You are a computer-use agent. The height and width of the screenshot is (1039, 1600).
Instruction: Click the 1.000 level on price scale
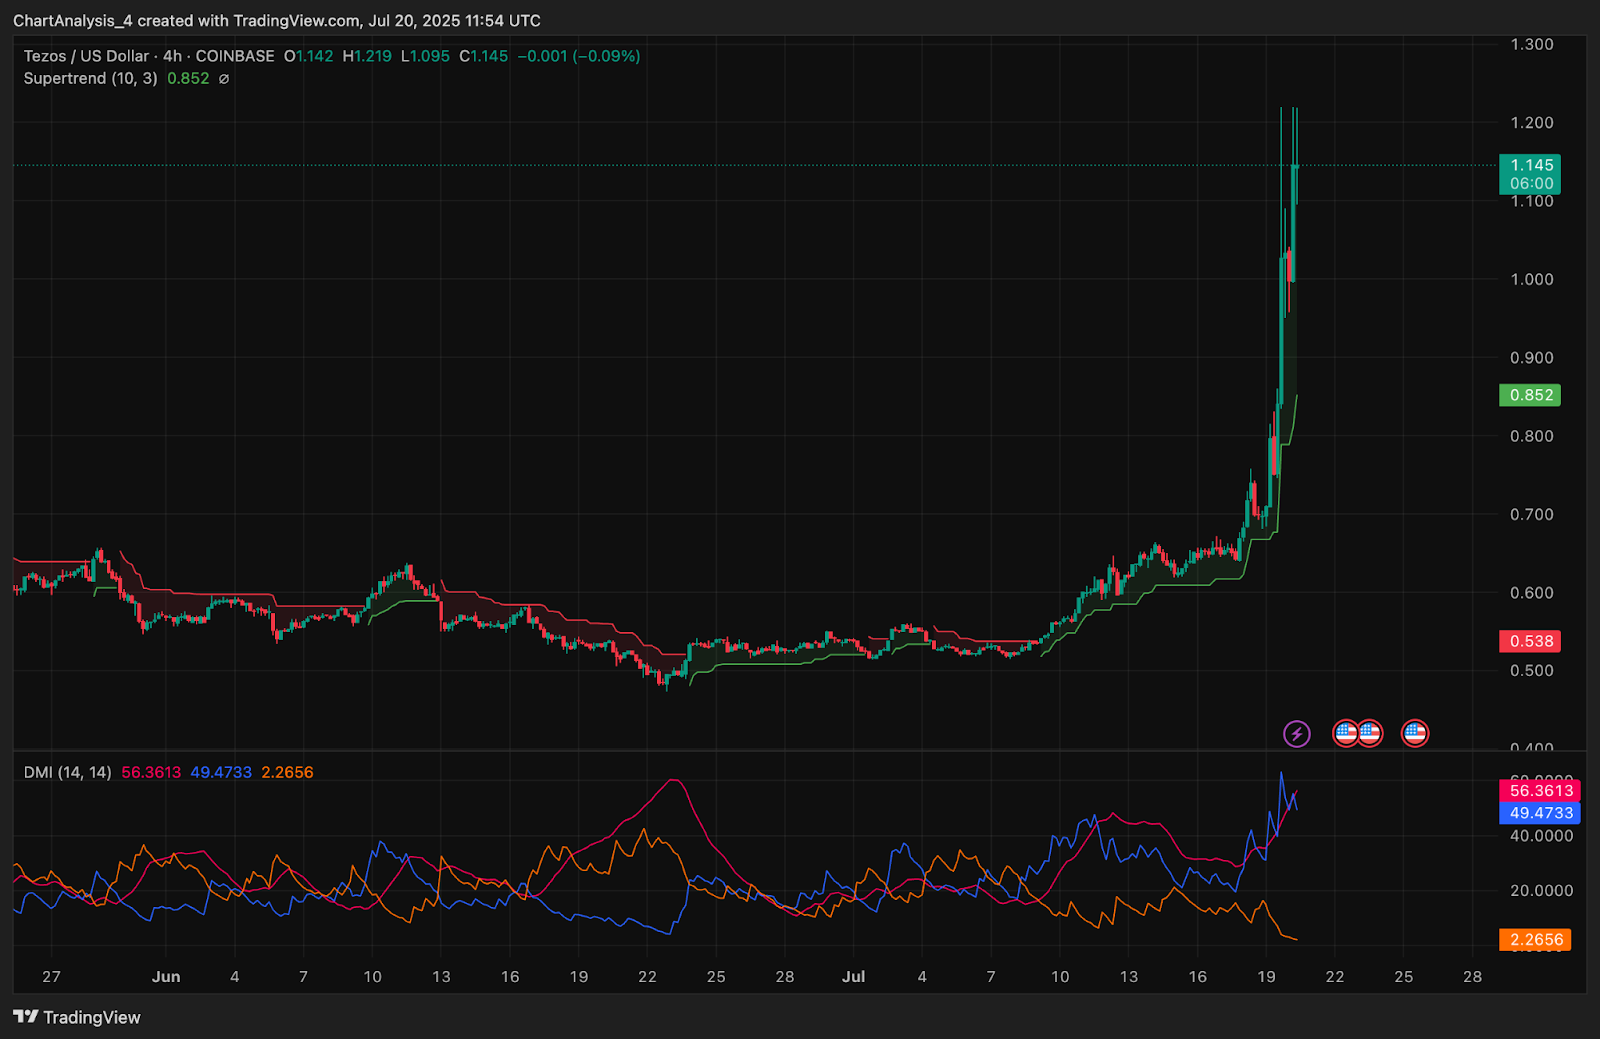click(1531, 279)
